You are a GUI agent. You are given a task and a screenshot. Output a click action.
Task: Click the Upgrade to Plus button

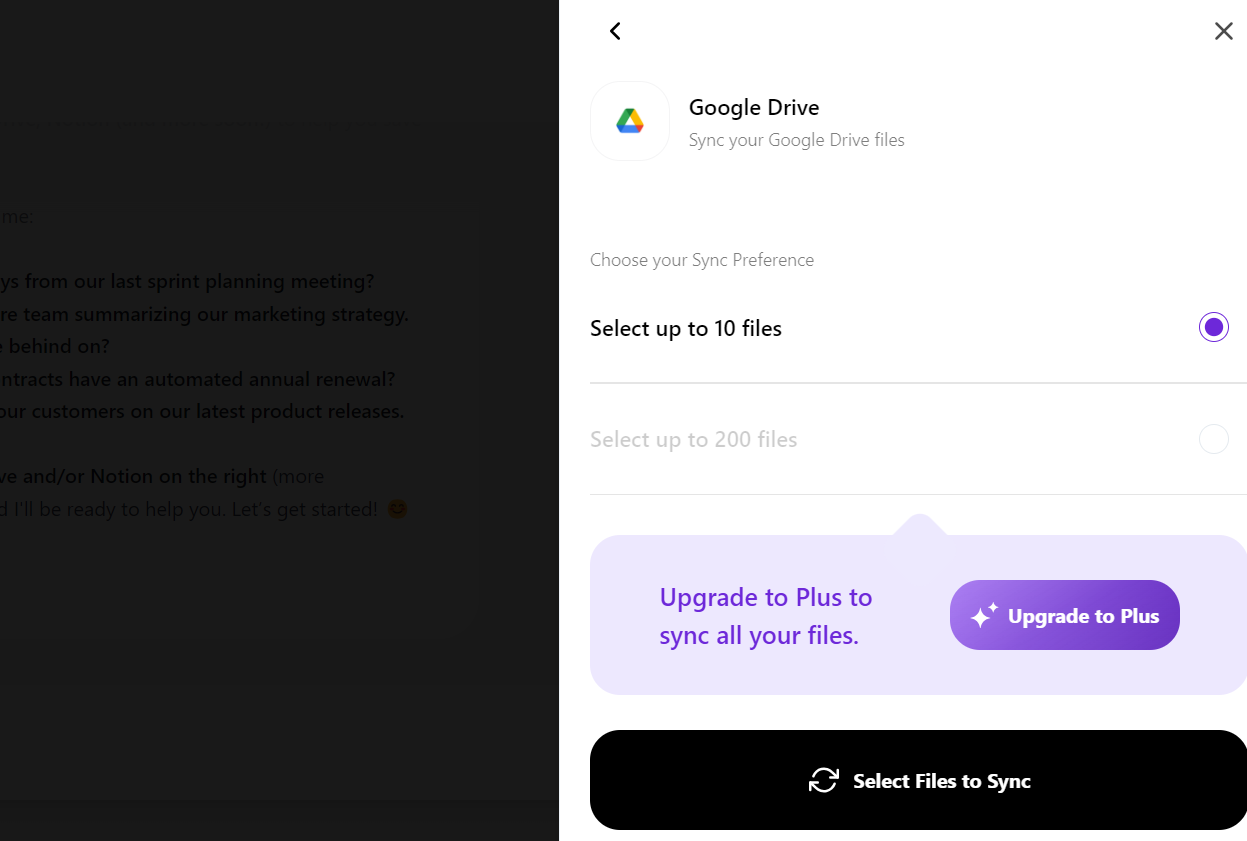[x=1065, y=615]
